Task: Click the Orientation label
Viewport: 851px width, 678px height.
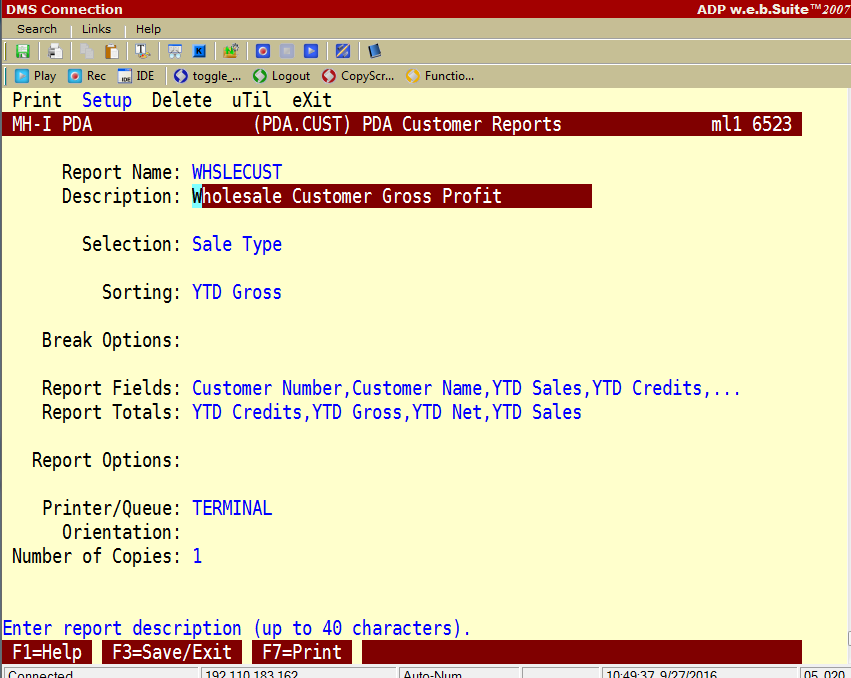Action: 121,532
